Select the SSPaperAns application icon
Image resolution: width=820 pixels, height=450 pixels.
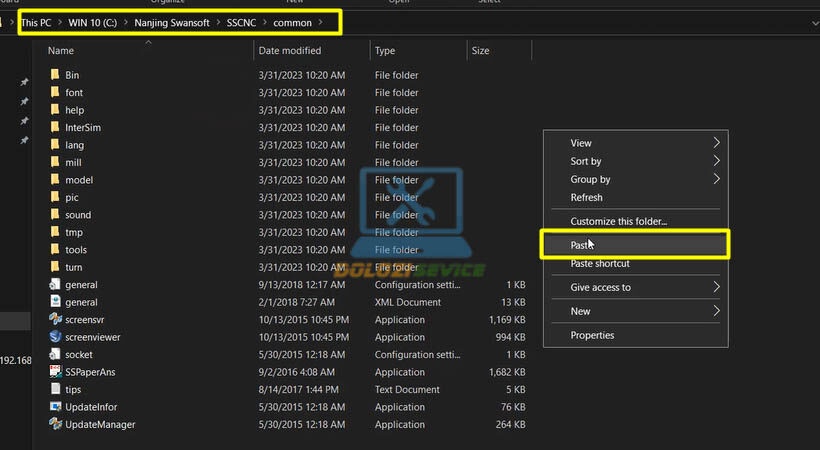coord(56,372)
